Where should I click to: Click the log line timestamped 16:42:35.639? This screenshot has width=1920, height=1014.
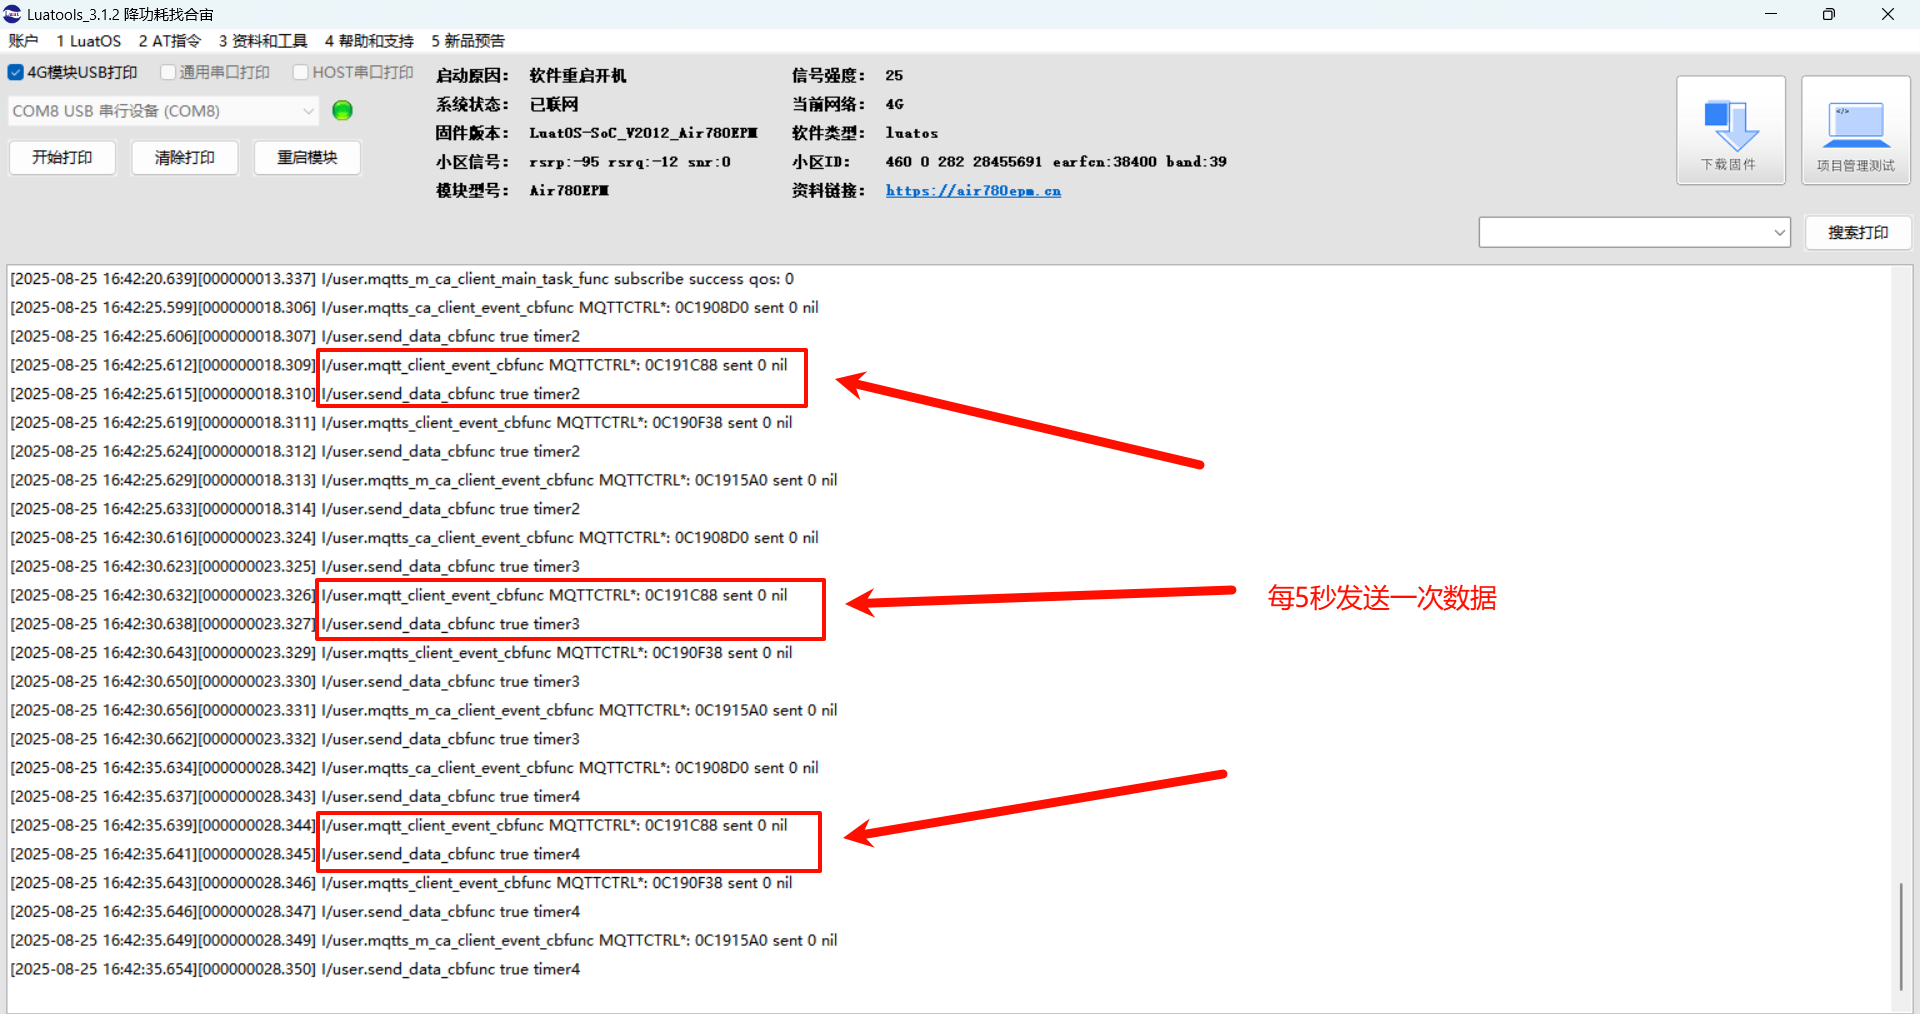pyautogui.click(x=399, y=825)
